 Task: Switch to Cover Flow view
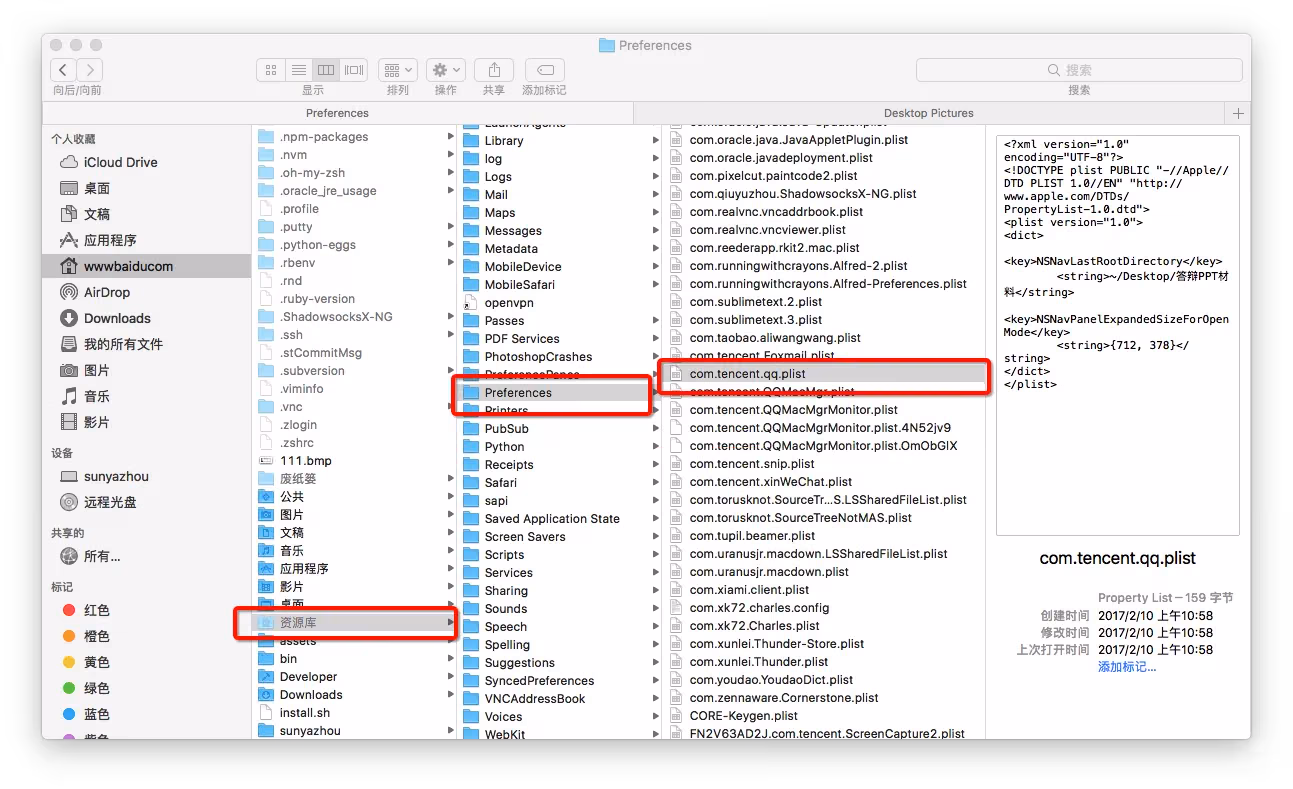[353, 70]
